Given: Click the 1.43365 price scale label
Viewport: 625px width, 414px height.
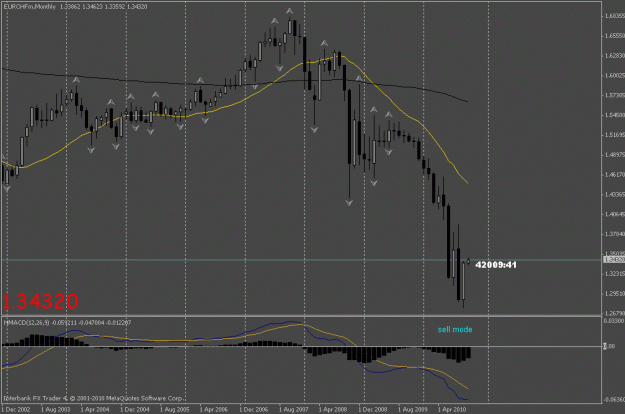Looking at the screenshot, I should pyautogui.click(x=614, y=194).
